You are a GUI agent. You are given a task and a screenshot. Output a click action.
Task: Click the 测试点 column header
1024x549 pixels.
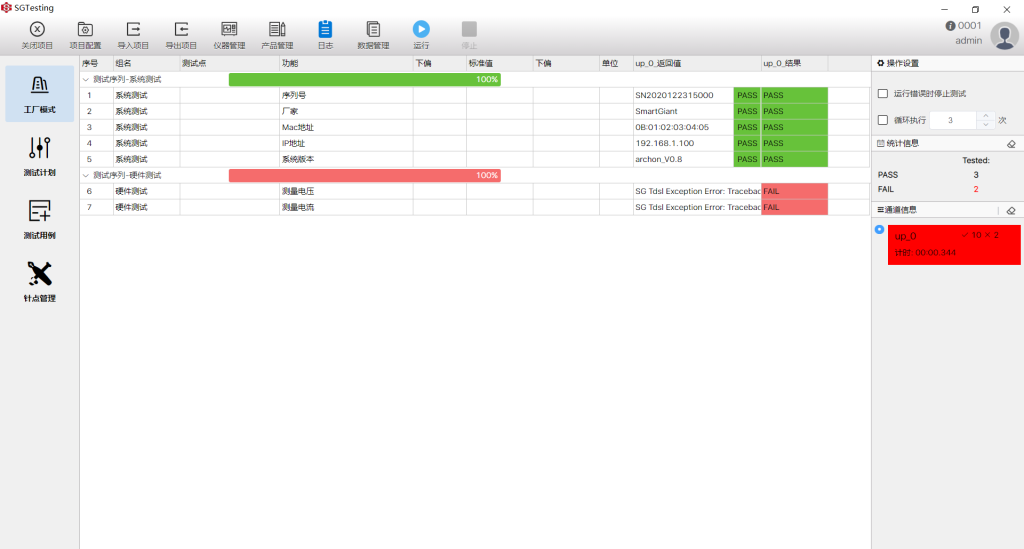pyautogui.click(x=229, y=63)
